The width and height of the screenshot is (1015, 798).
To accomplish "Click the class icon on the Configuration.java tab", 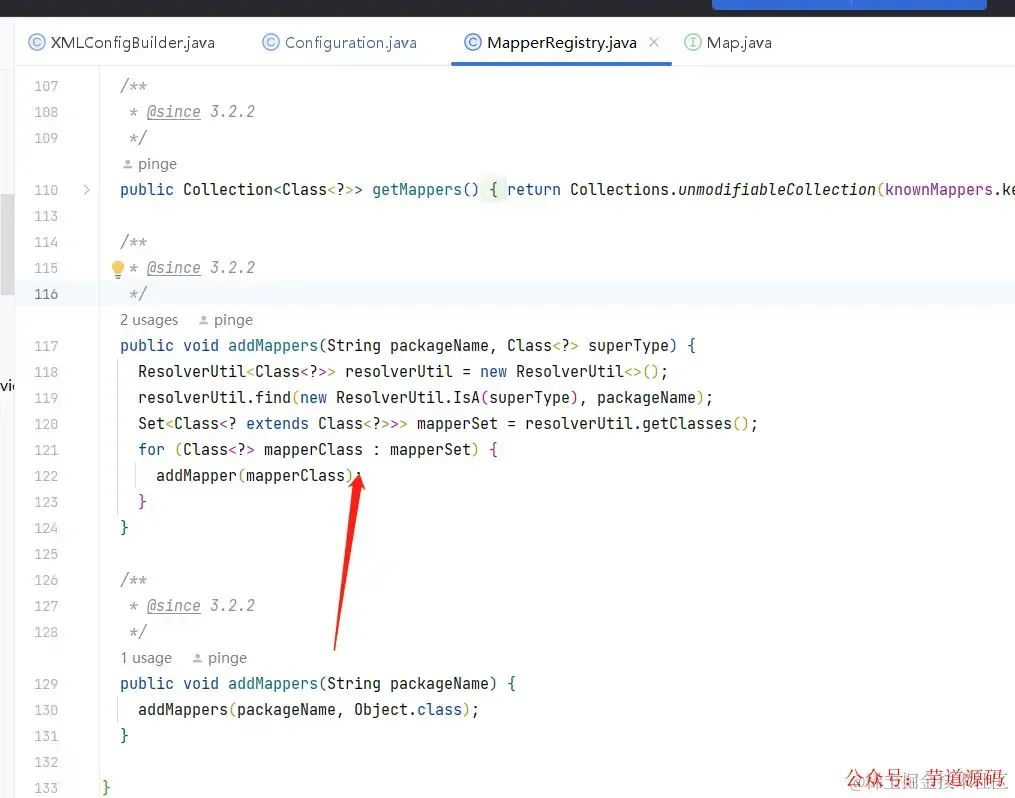I will click(x=271, y=42).
